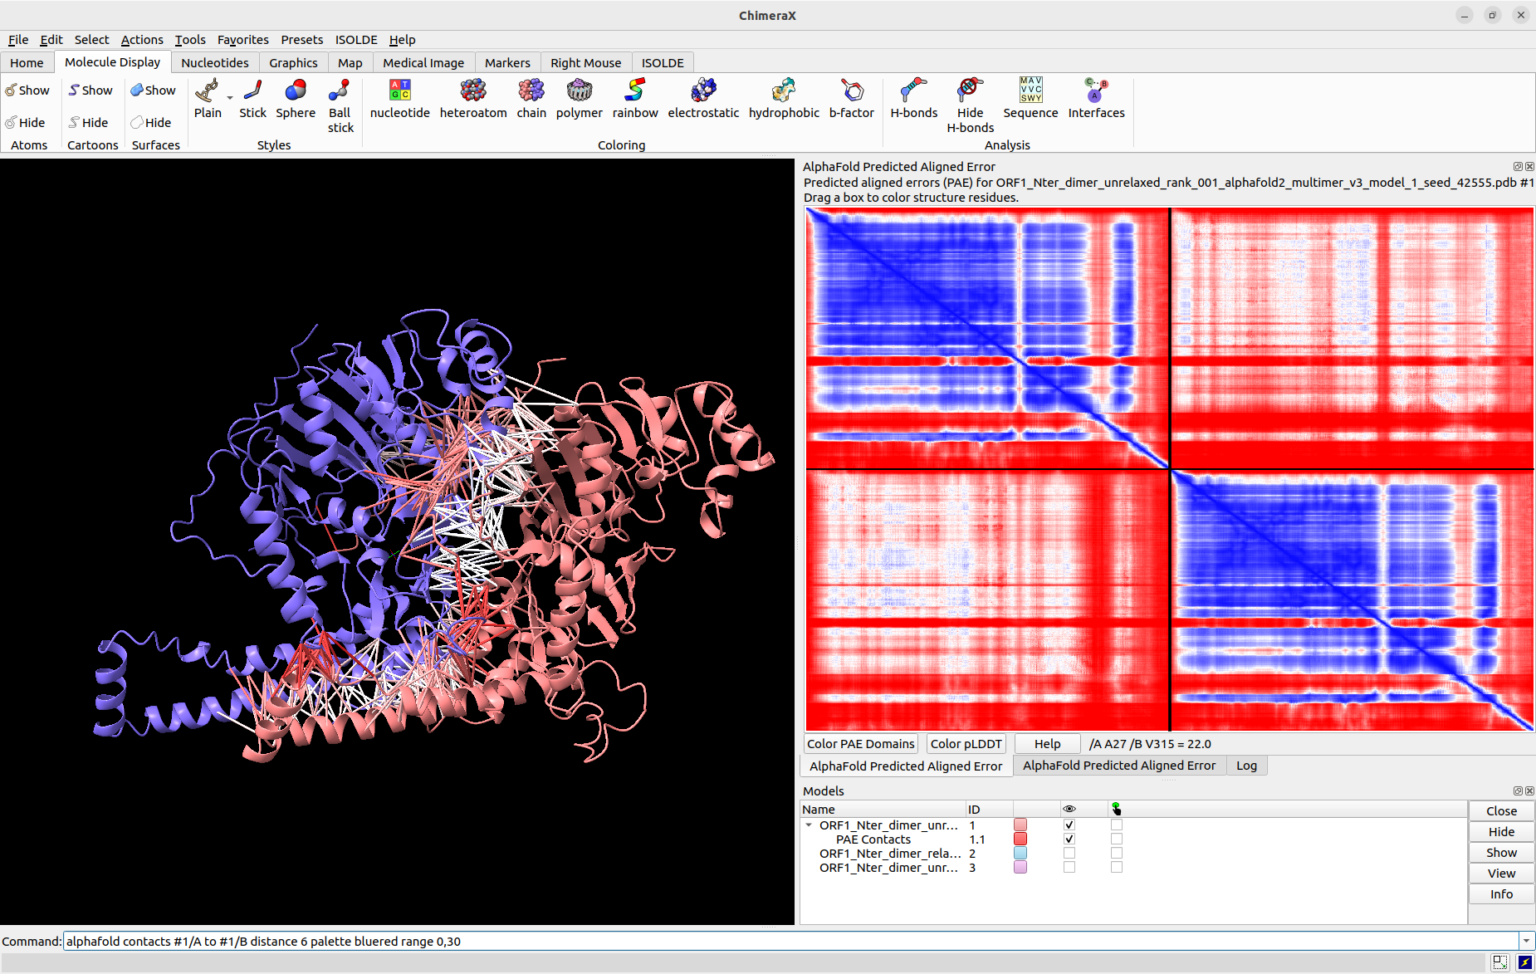
Task: Apply the Stick style
Action: 253,98
